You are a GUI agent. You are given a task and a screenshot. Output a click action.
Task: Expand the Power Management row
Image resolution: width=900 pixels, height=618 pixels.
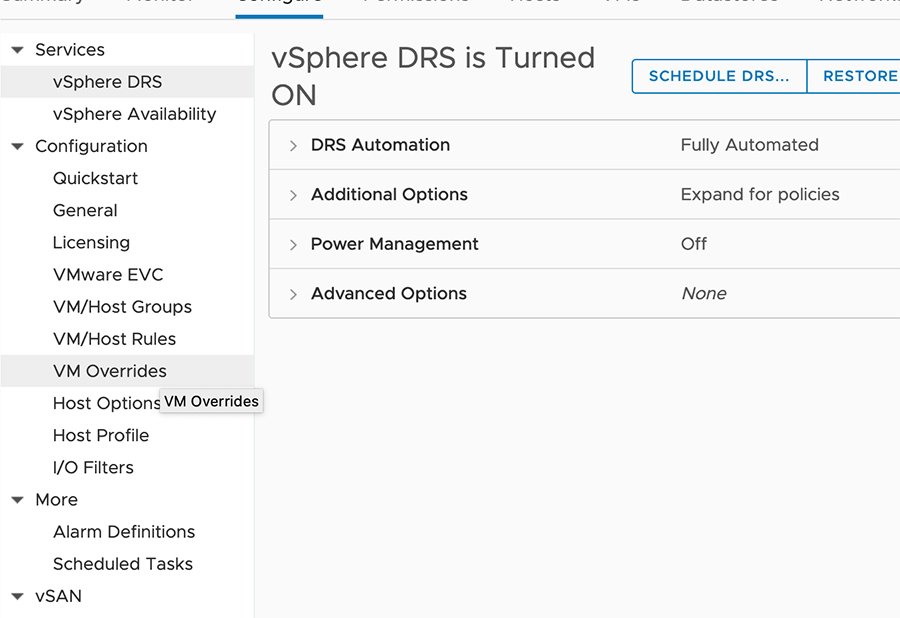pyautogui.click(x=293, y=244)
